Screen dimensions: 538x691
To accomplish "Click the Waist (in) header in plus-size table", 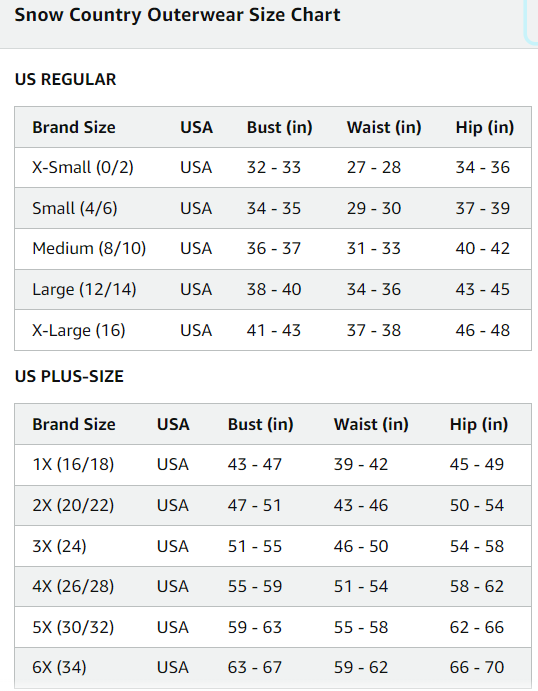I will coord(371,424).
